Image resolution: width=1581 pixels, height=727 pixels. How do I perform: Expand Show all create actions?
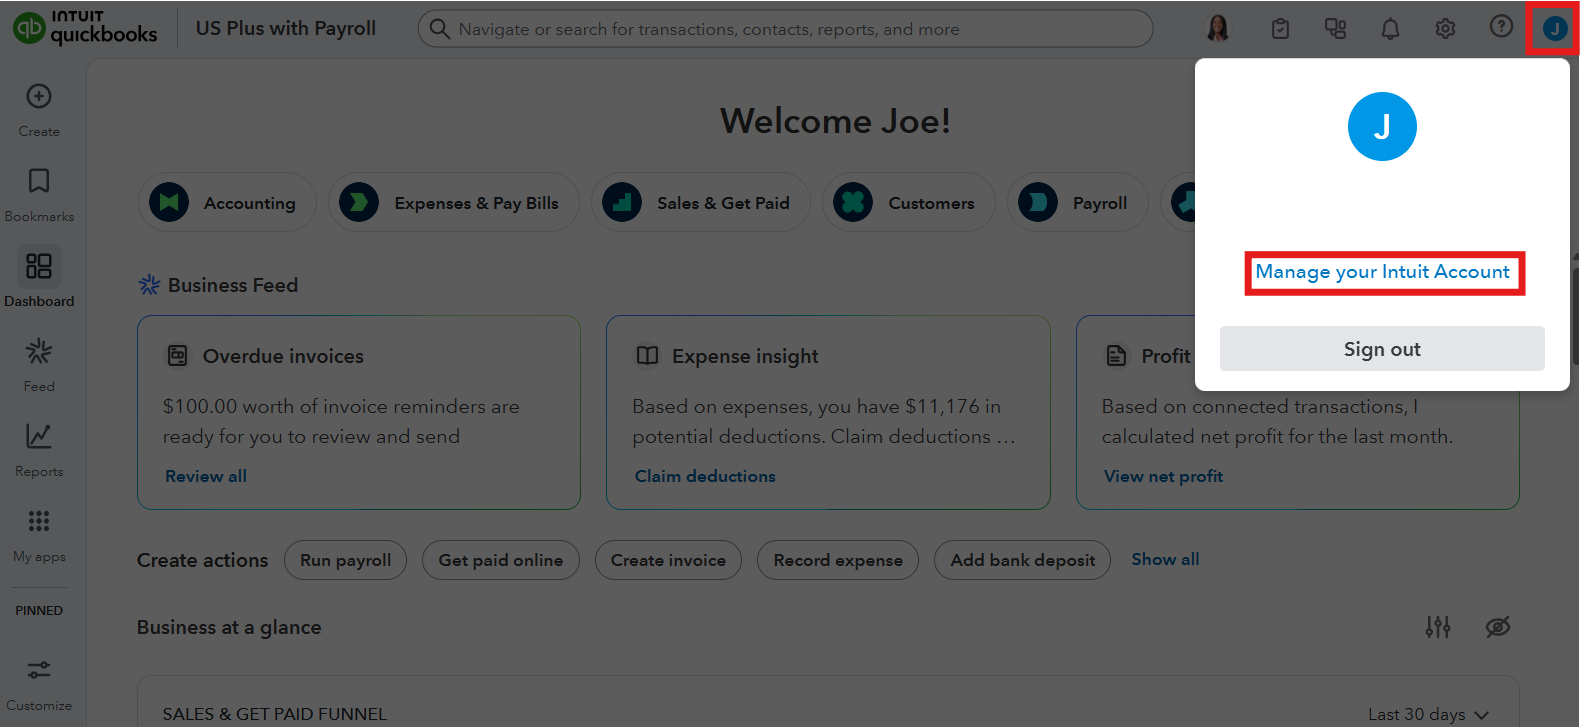coord(1165,559)
